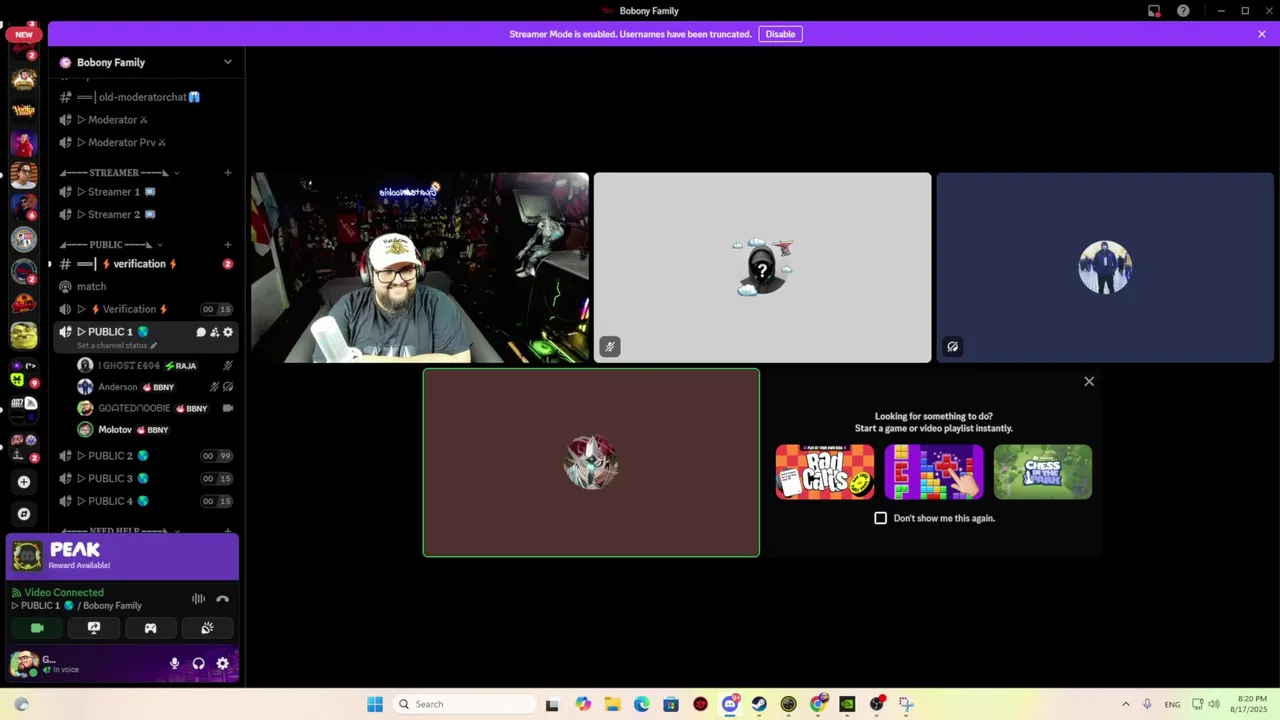Disconnect from voice with hang-up icon

(222, 599)
